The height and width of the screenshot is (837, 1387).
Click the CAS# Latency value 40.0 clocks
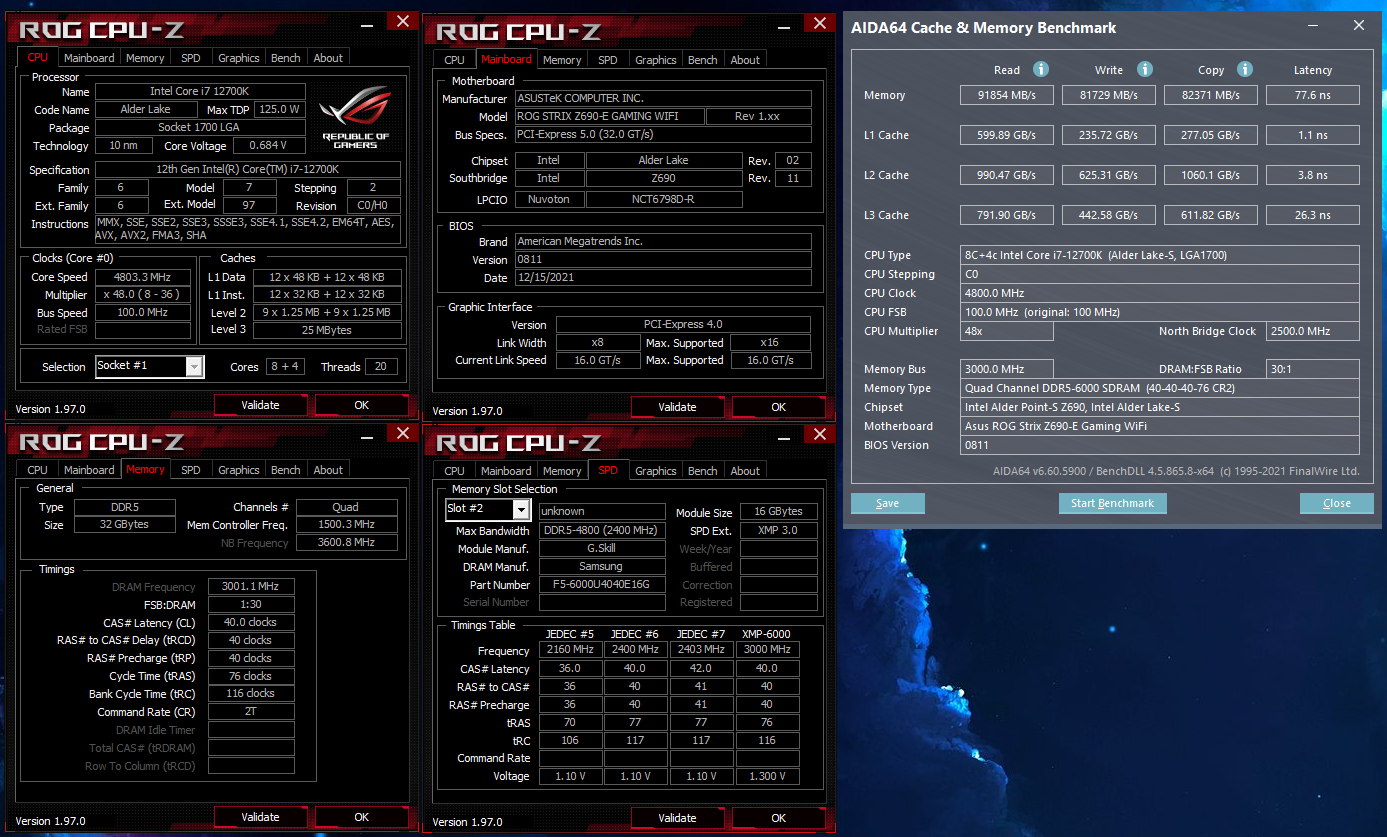coord(251,622)
